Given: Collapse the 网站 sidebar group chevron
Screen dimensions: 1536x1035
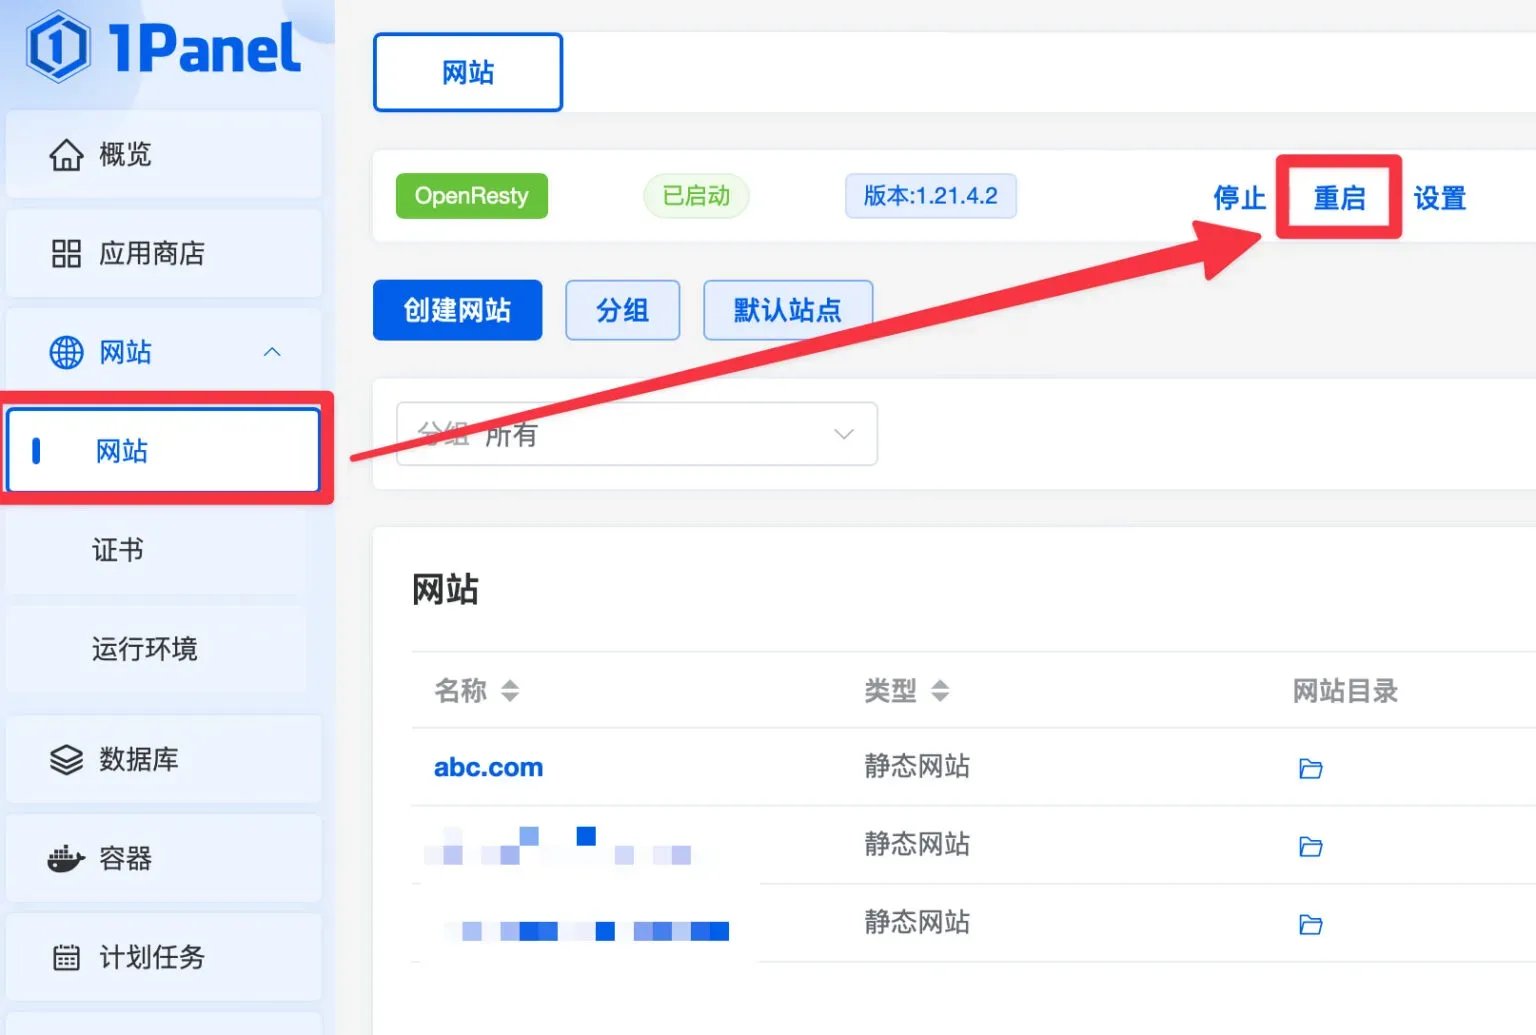Looking at the screenshot, I should click(x=272, y=352).
